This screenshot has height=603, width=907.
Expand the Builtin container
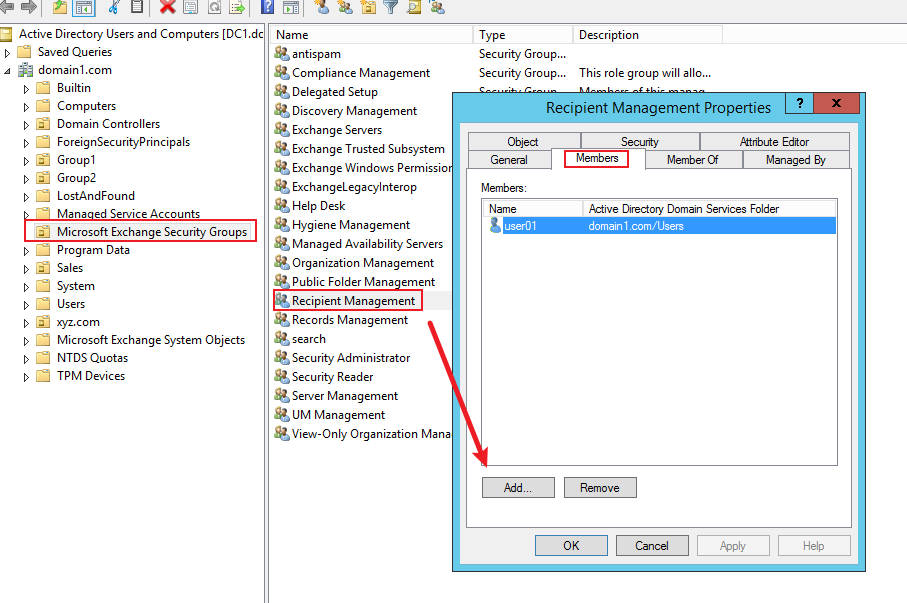(x=26, y=89)
